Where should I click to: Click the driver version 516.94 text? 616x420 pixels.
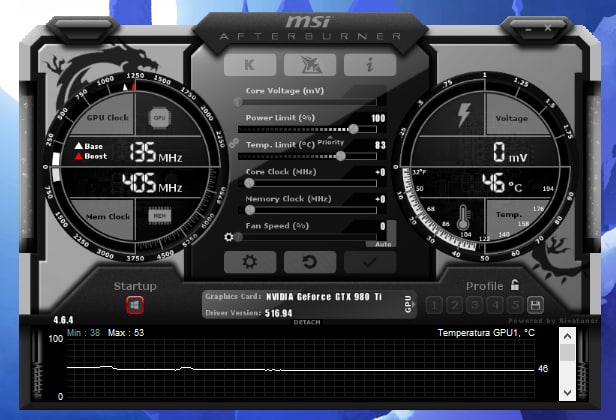pyautogui.click(x=279, y=313)
